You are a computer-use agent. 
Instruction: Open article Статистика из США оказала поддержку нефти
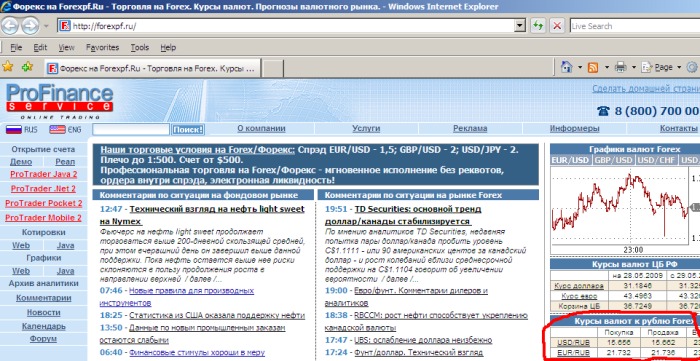tap(217, 315)
